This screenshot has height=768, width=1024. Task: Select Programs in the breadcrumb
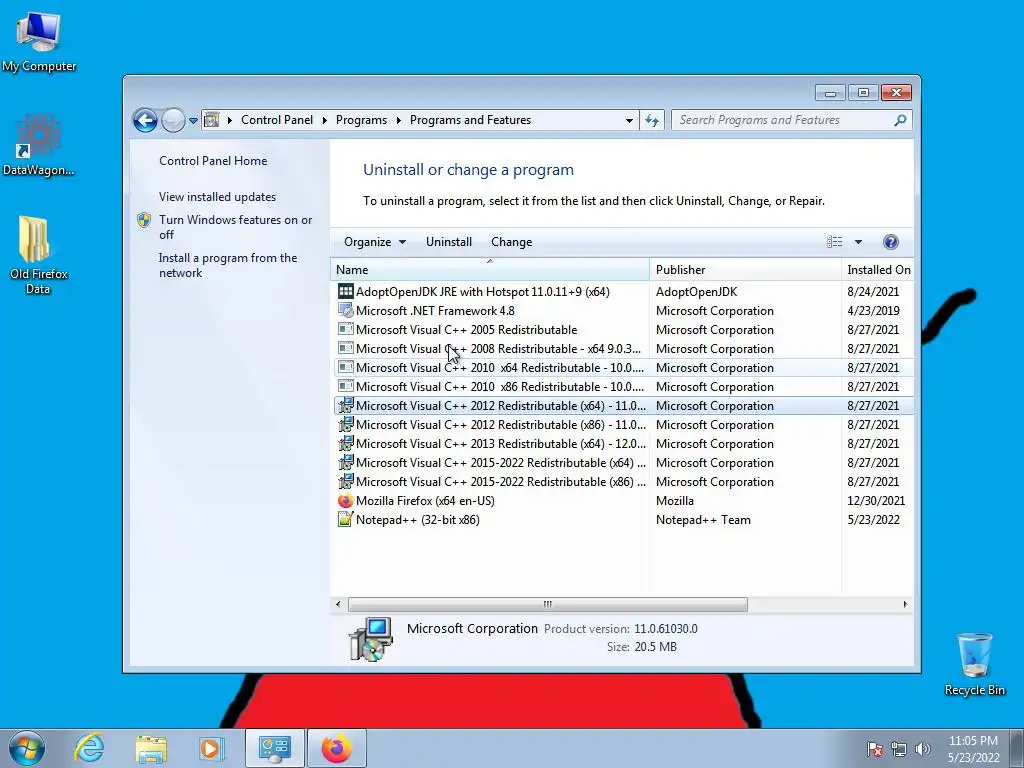pyautogui.click(x=361, y=120)
